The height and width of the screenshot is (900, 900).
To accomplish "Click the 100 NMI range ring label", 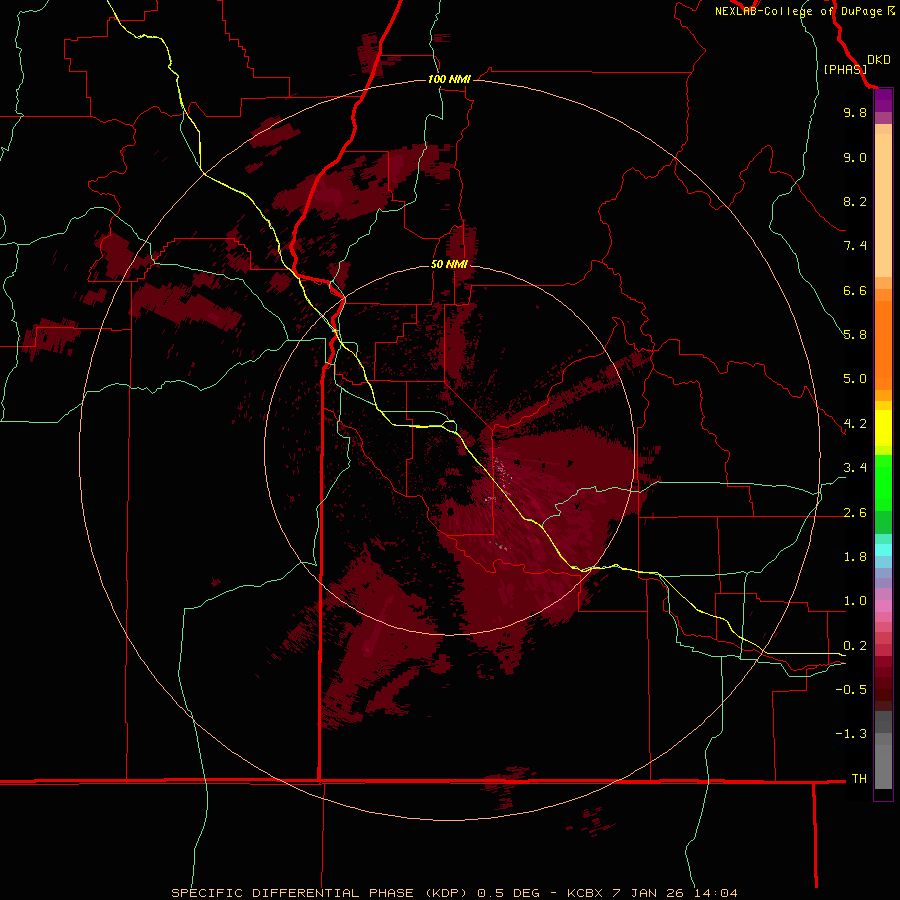I will coord(449,79).
